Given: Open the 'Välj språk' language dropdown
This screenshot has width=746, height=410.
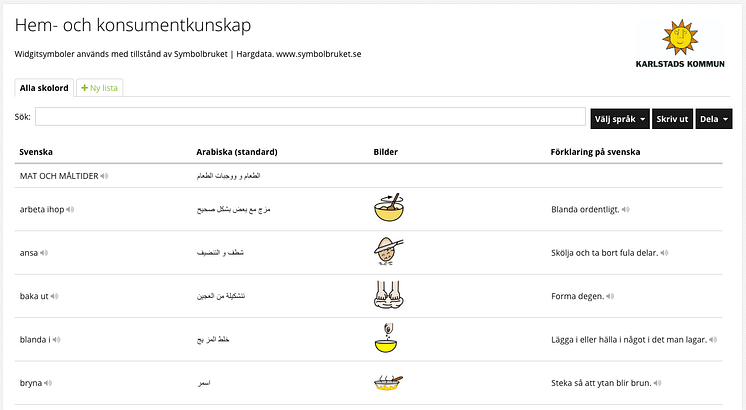Looking at the screenshot, I should 620,119.
